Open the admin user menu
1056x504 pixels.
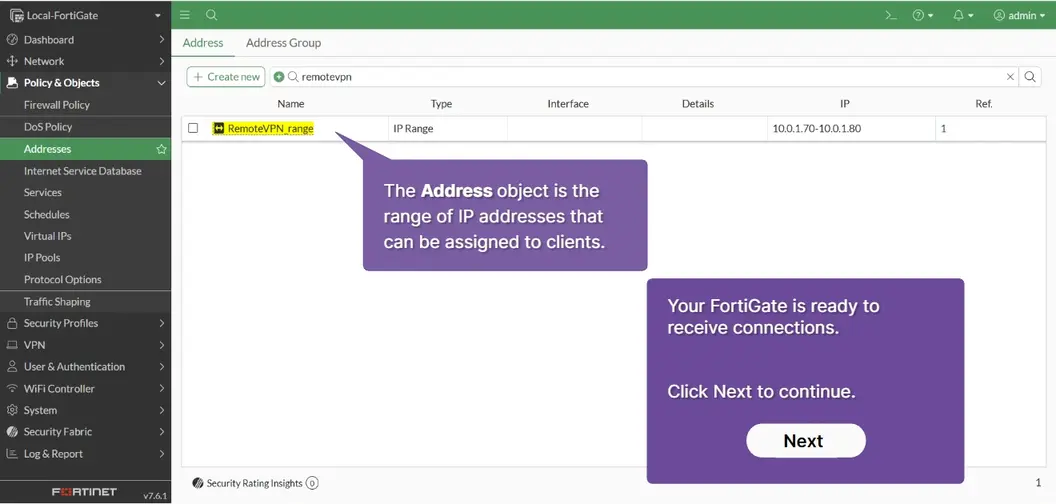coord(1019,15)
